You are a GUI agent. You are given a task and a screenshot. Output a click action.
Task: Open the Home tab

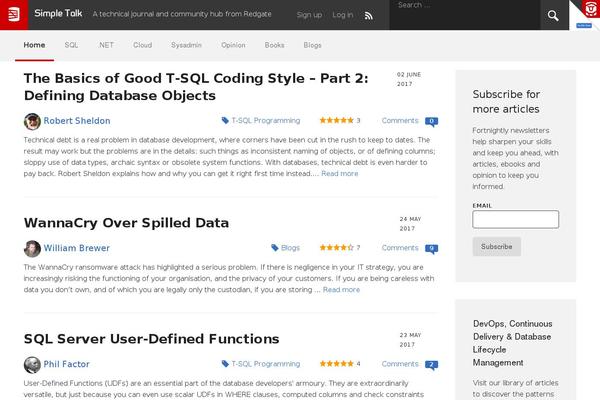click(34, 45)
